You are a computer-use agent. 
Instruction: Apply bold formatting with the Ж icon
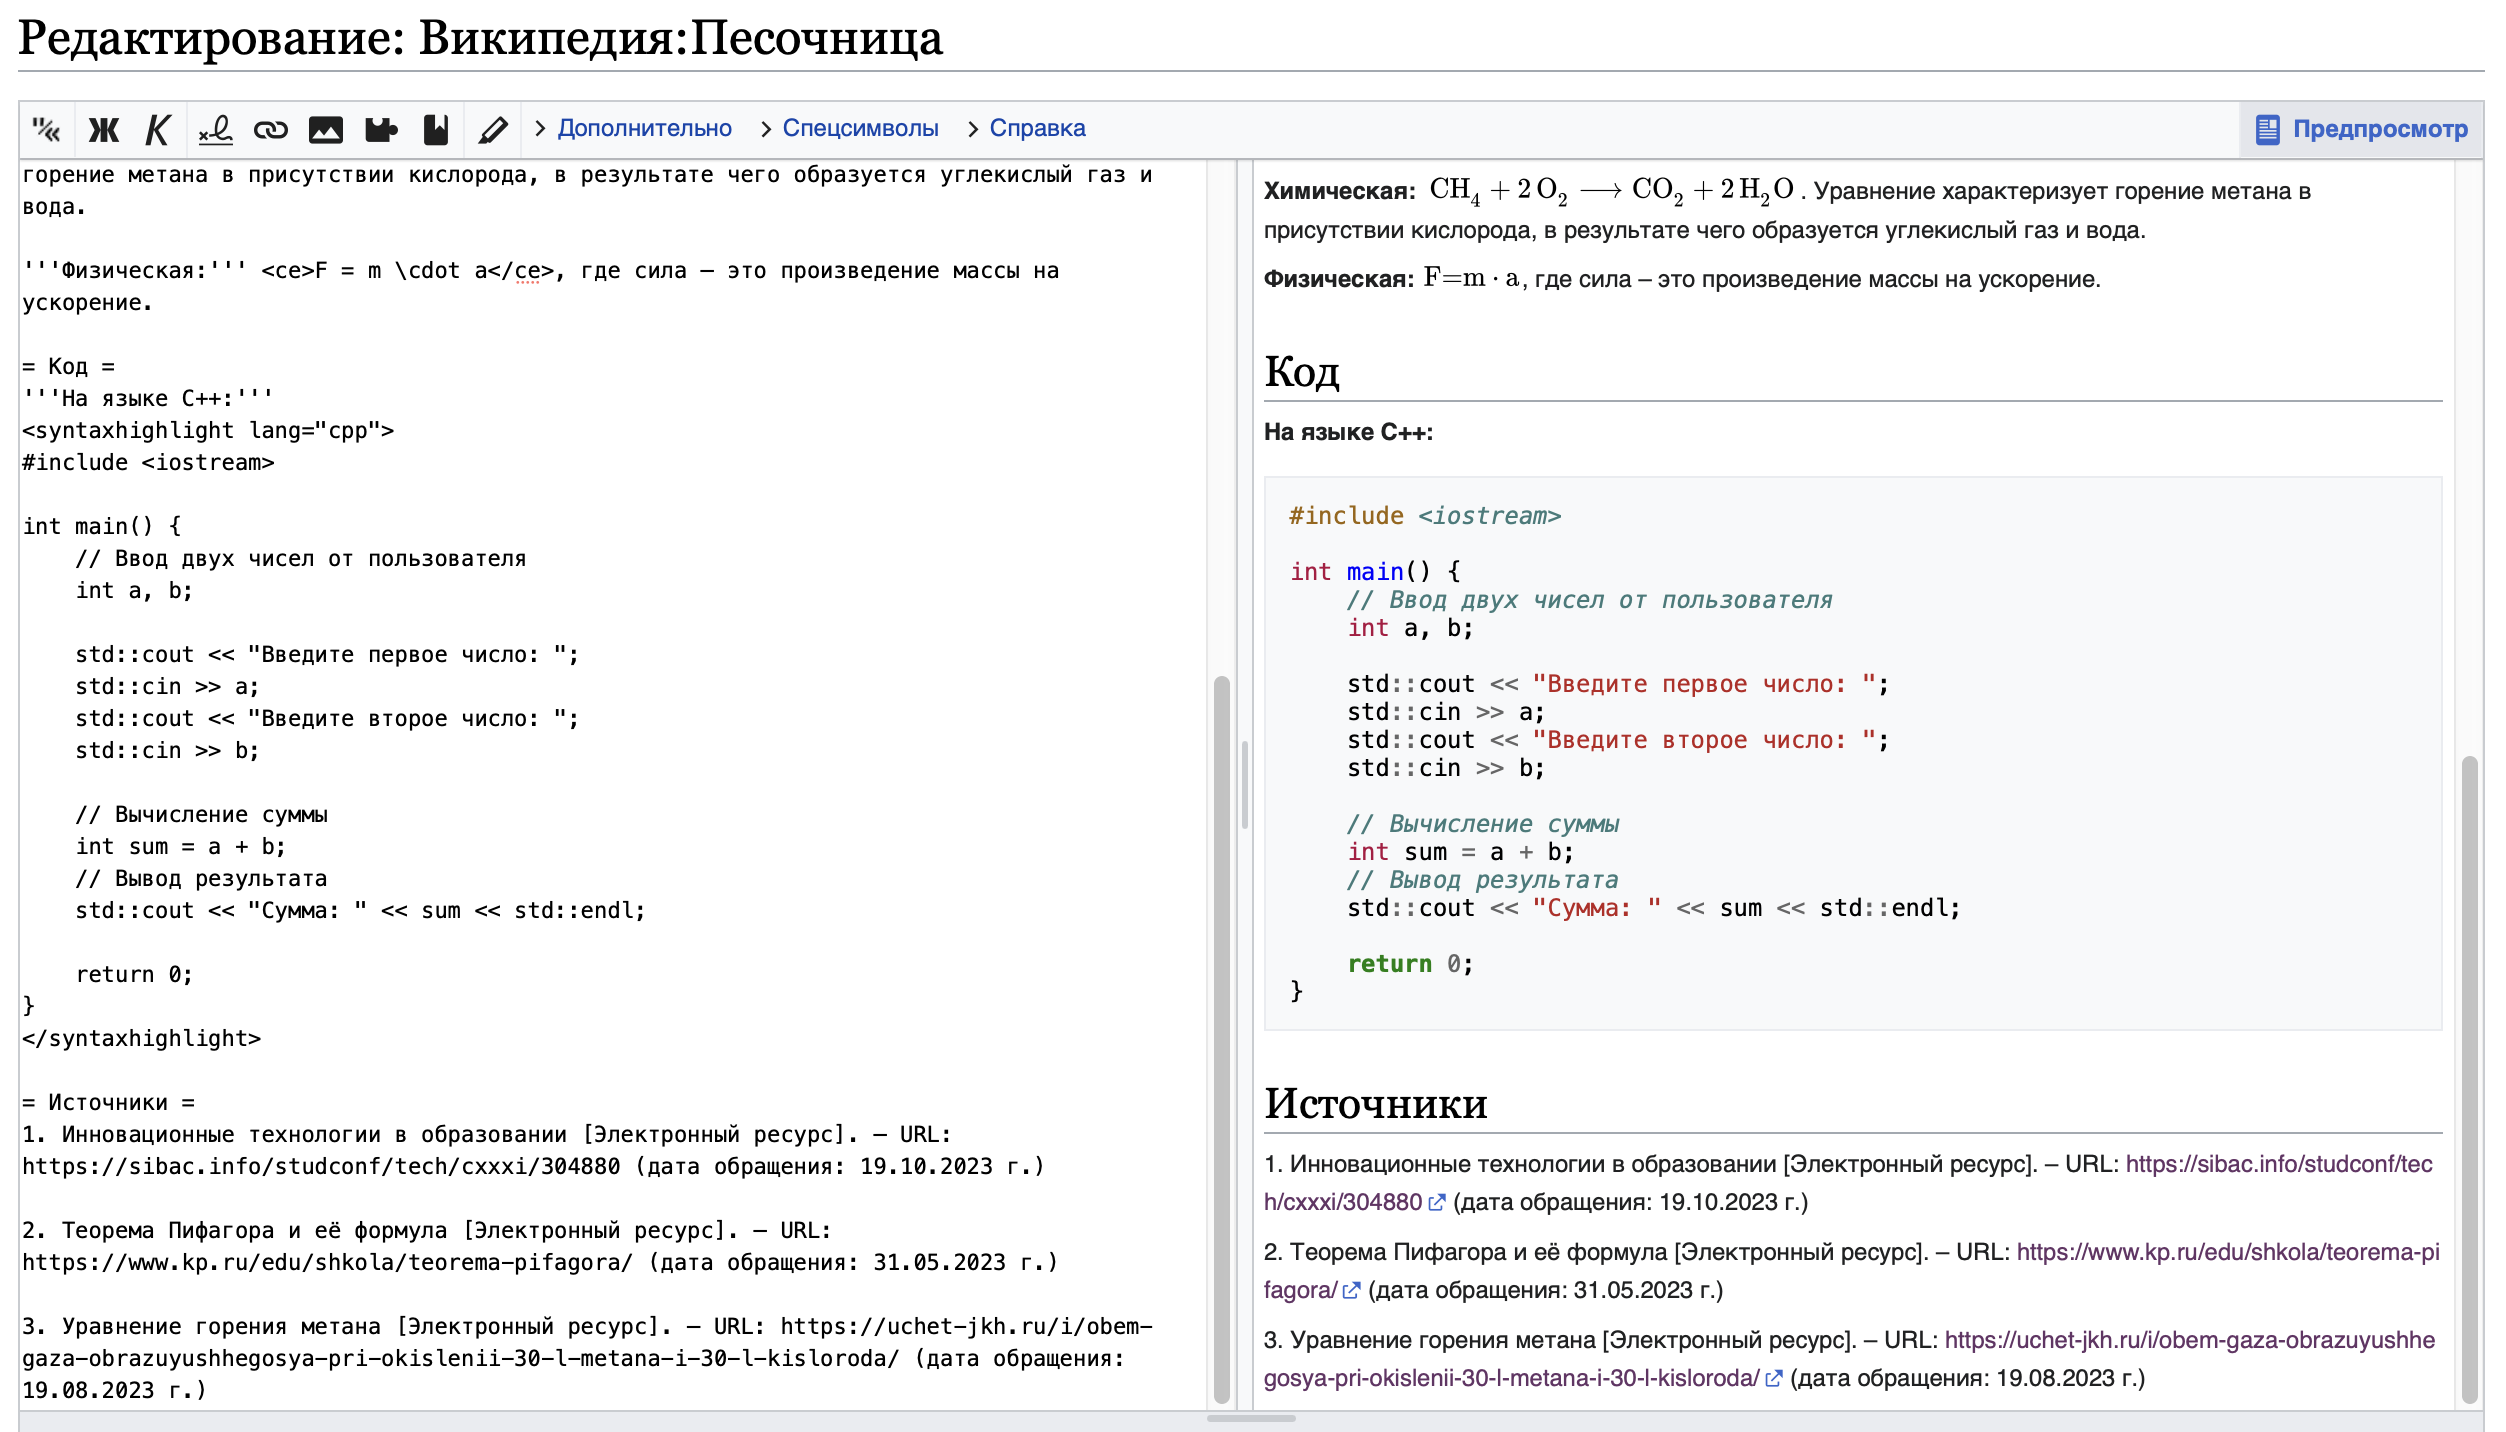103,129
